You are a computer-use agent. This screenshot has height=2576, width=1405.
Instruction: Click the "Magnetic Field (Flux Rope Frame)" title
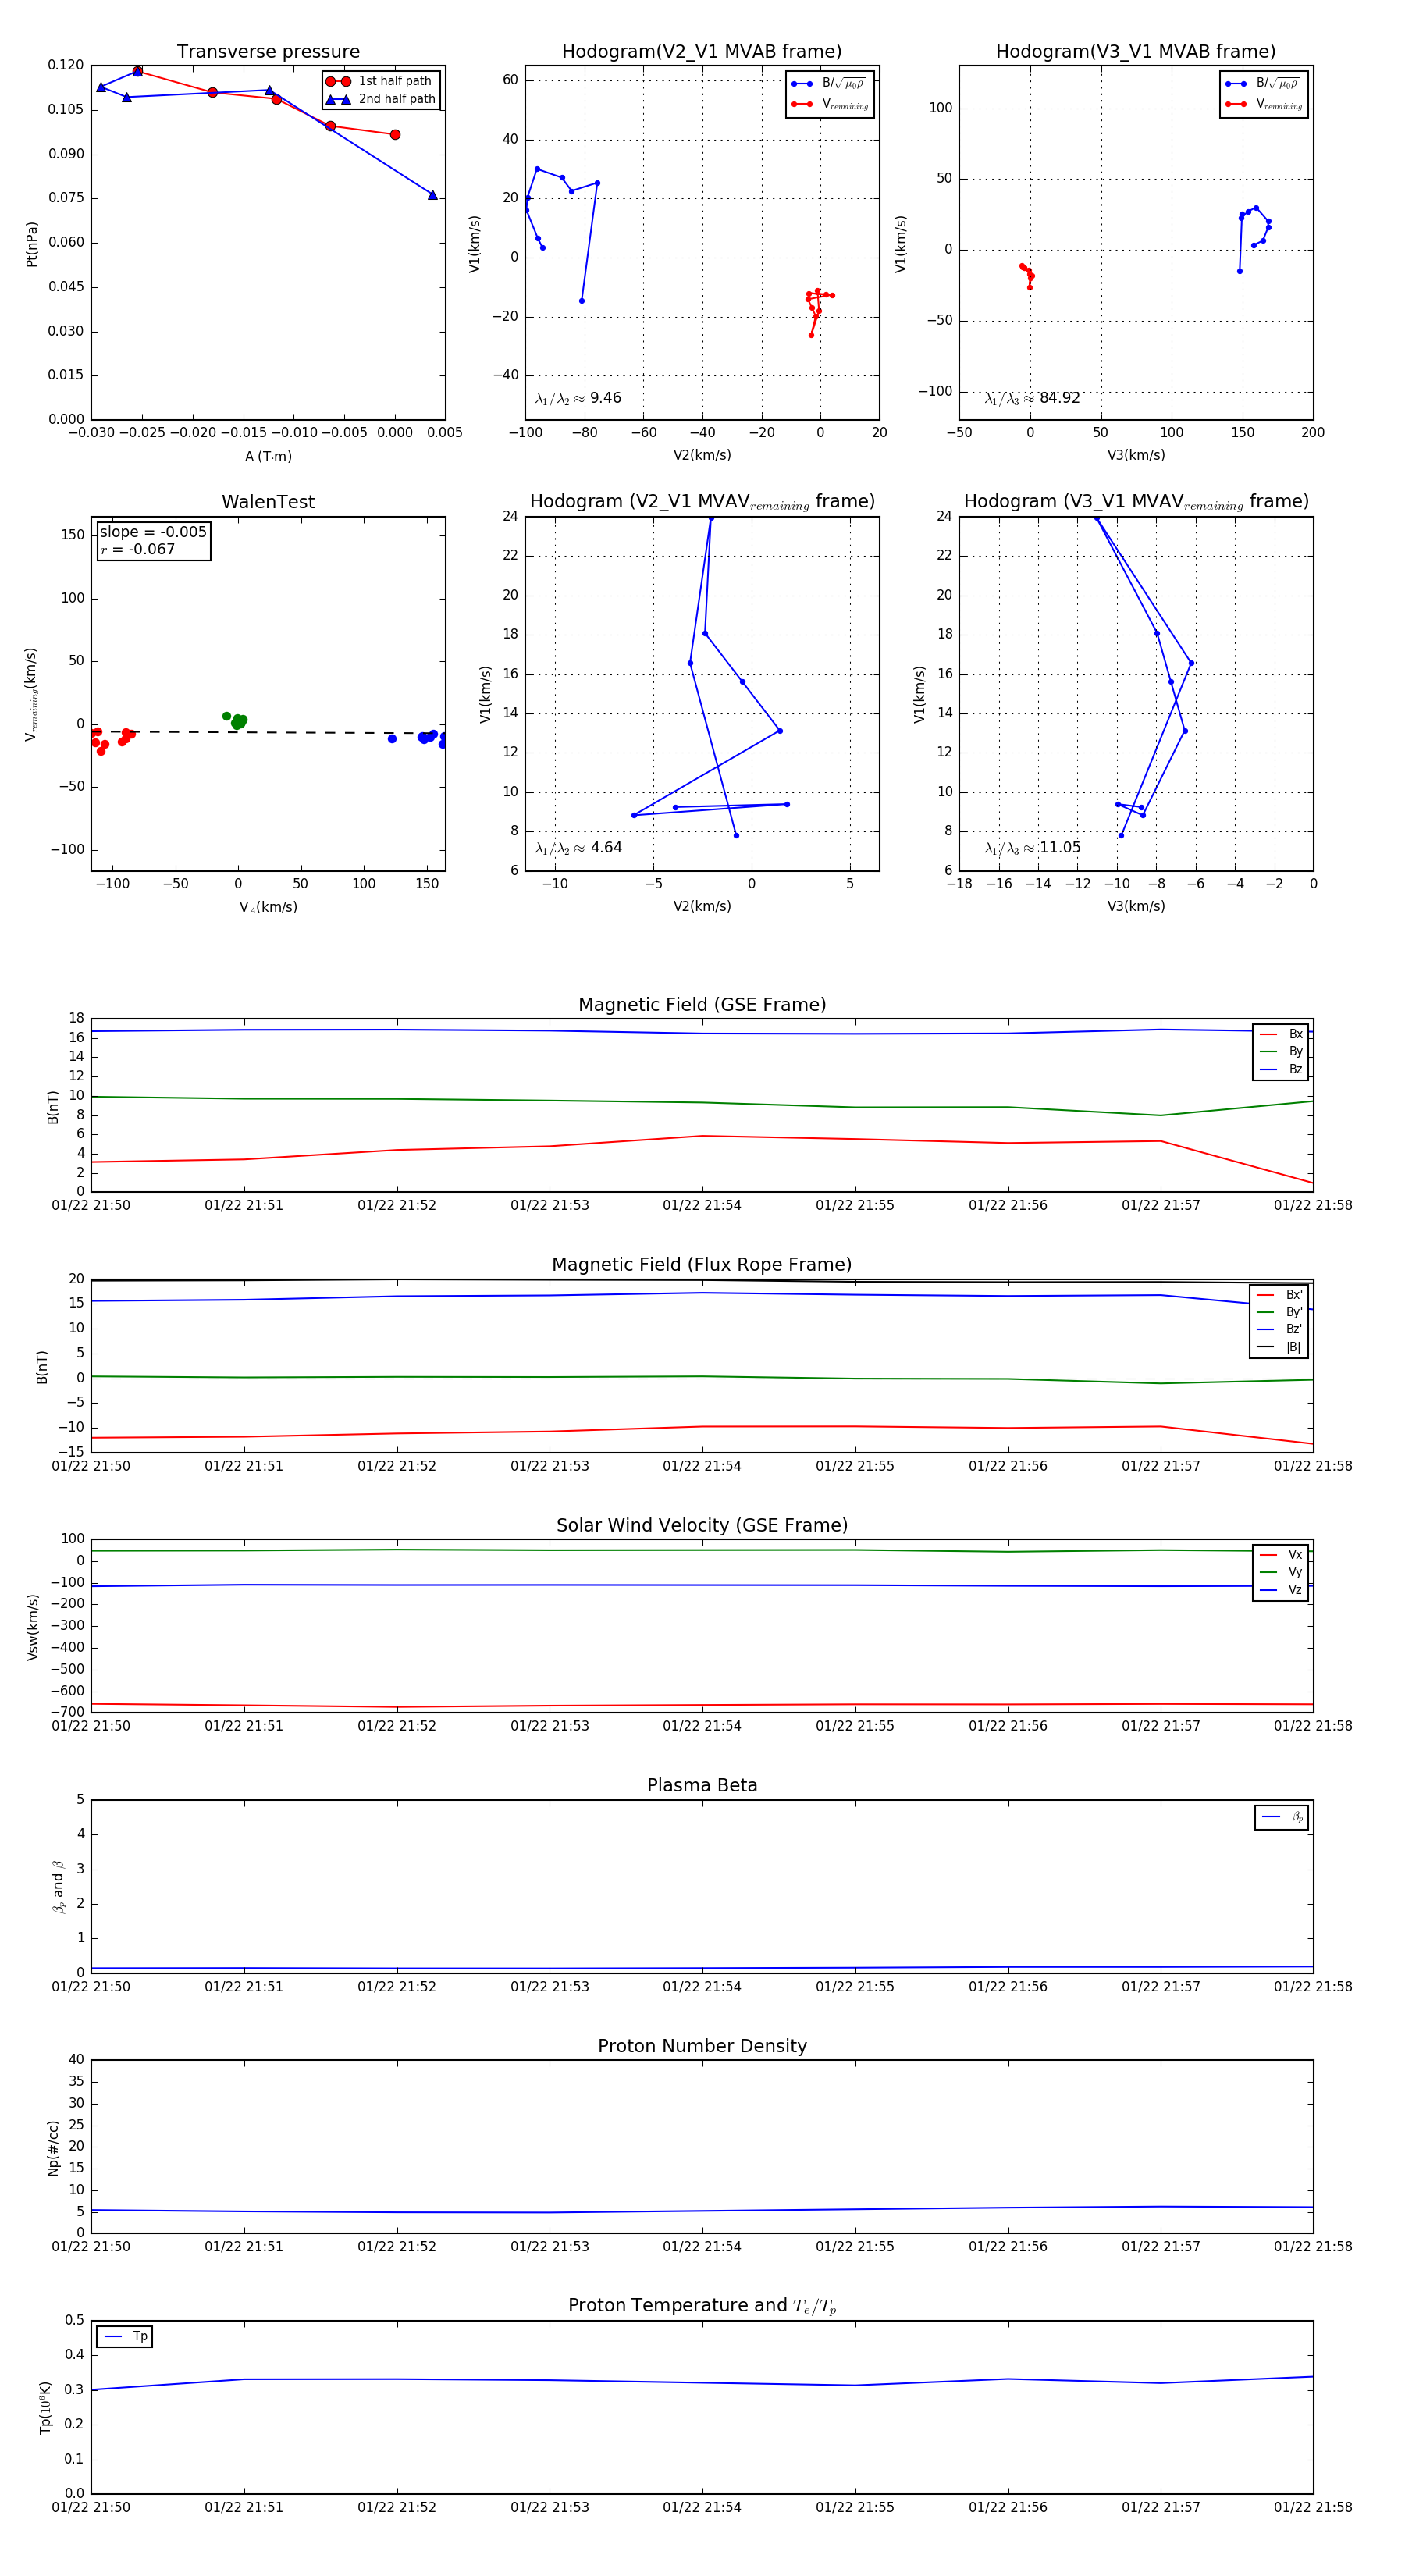click(x=702, y=1265)
